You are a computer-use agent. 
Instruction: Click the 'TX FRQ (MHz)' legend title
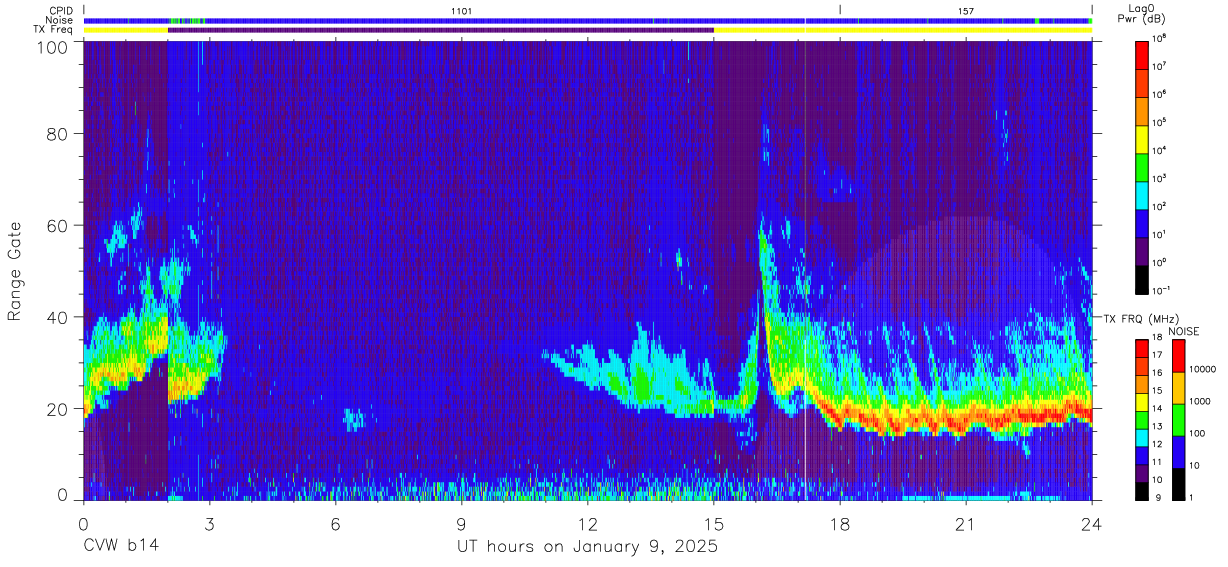1141,318
